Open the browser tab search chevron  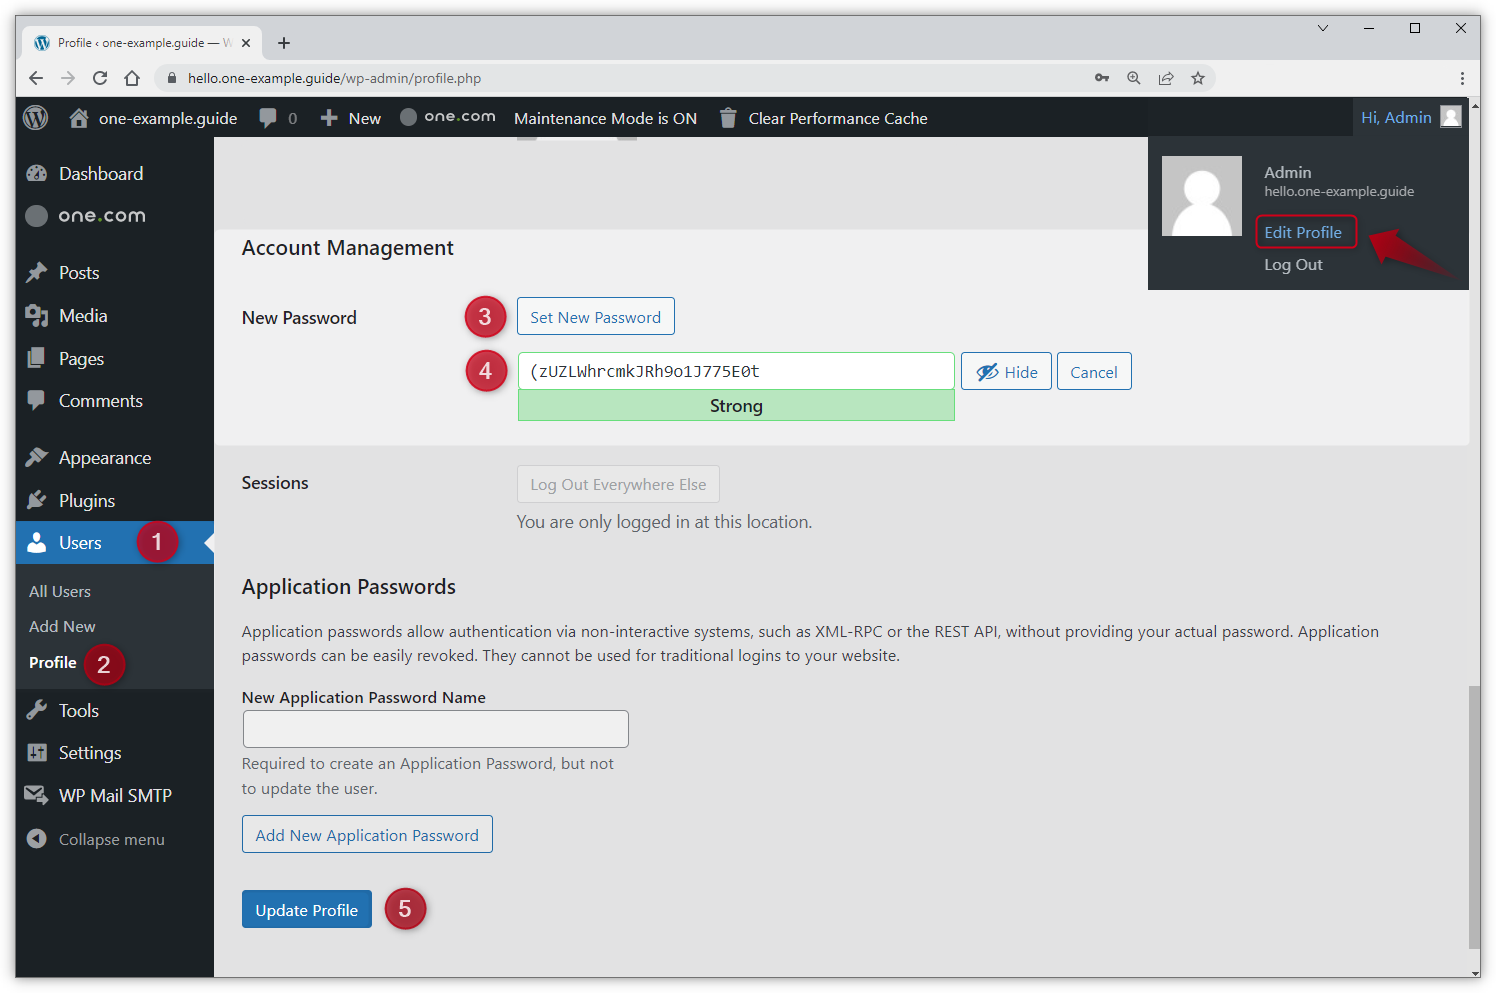coord(1323,28)
